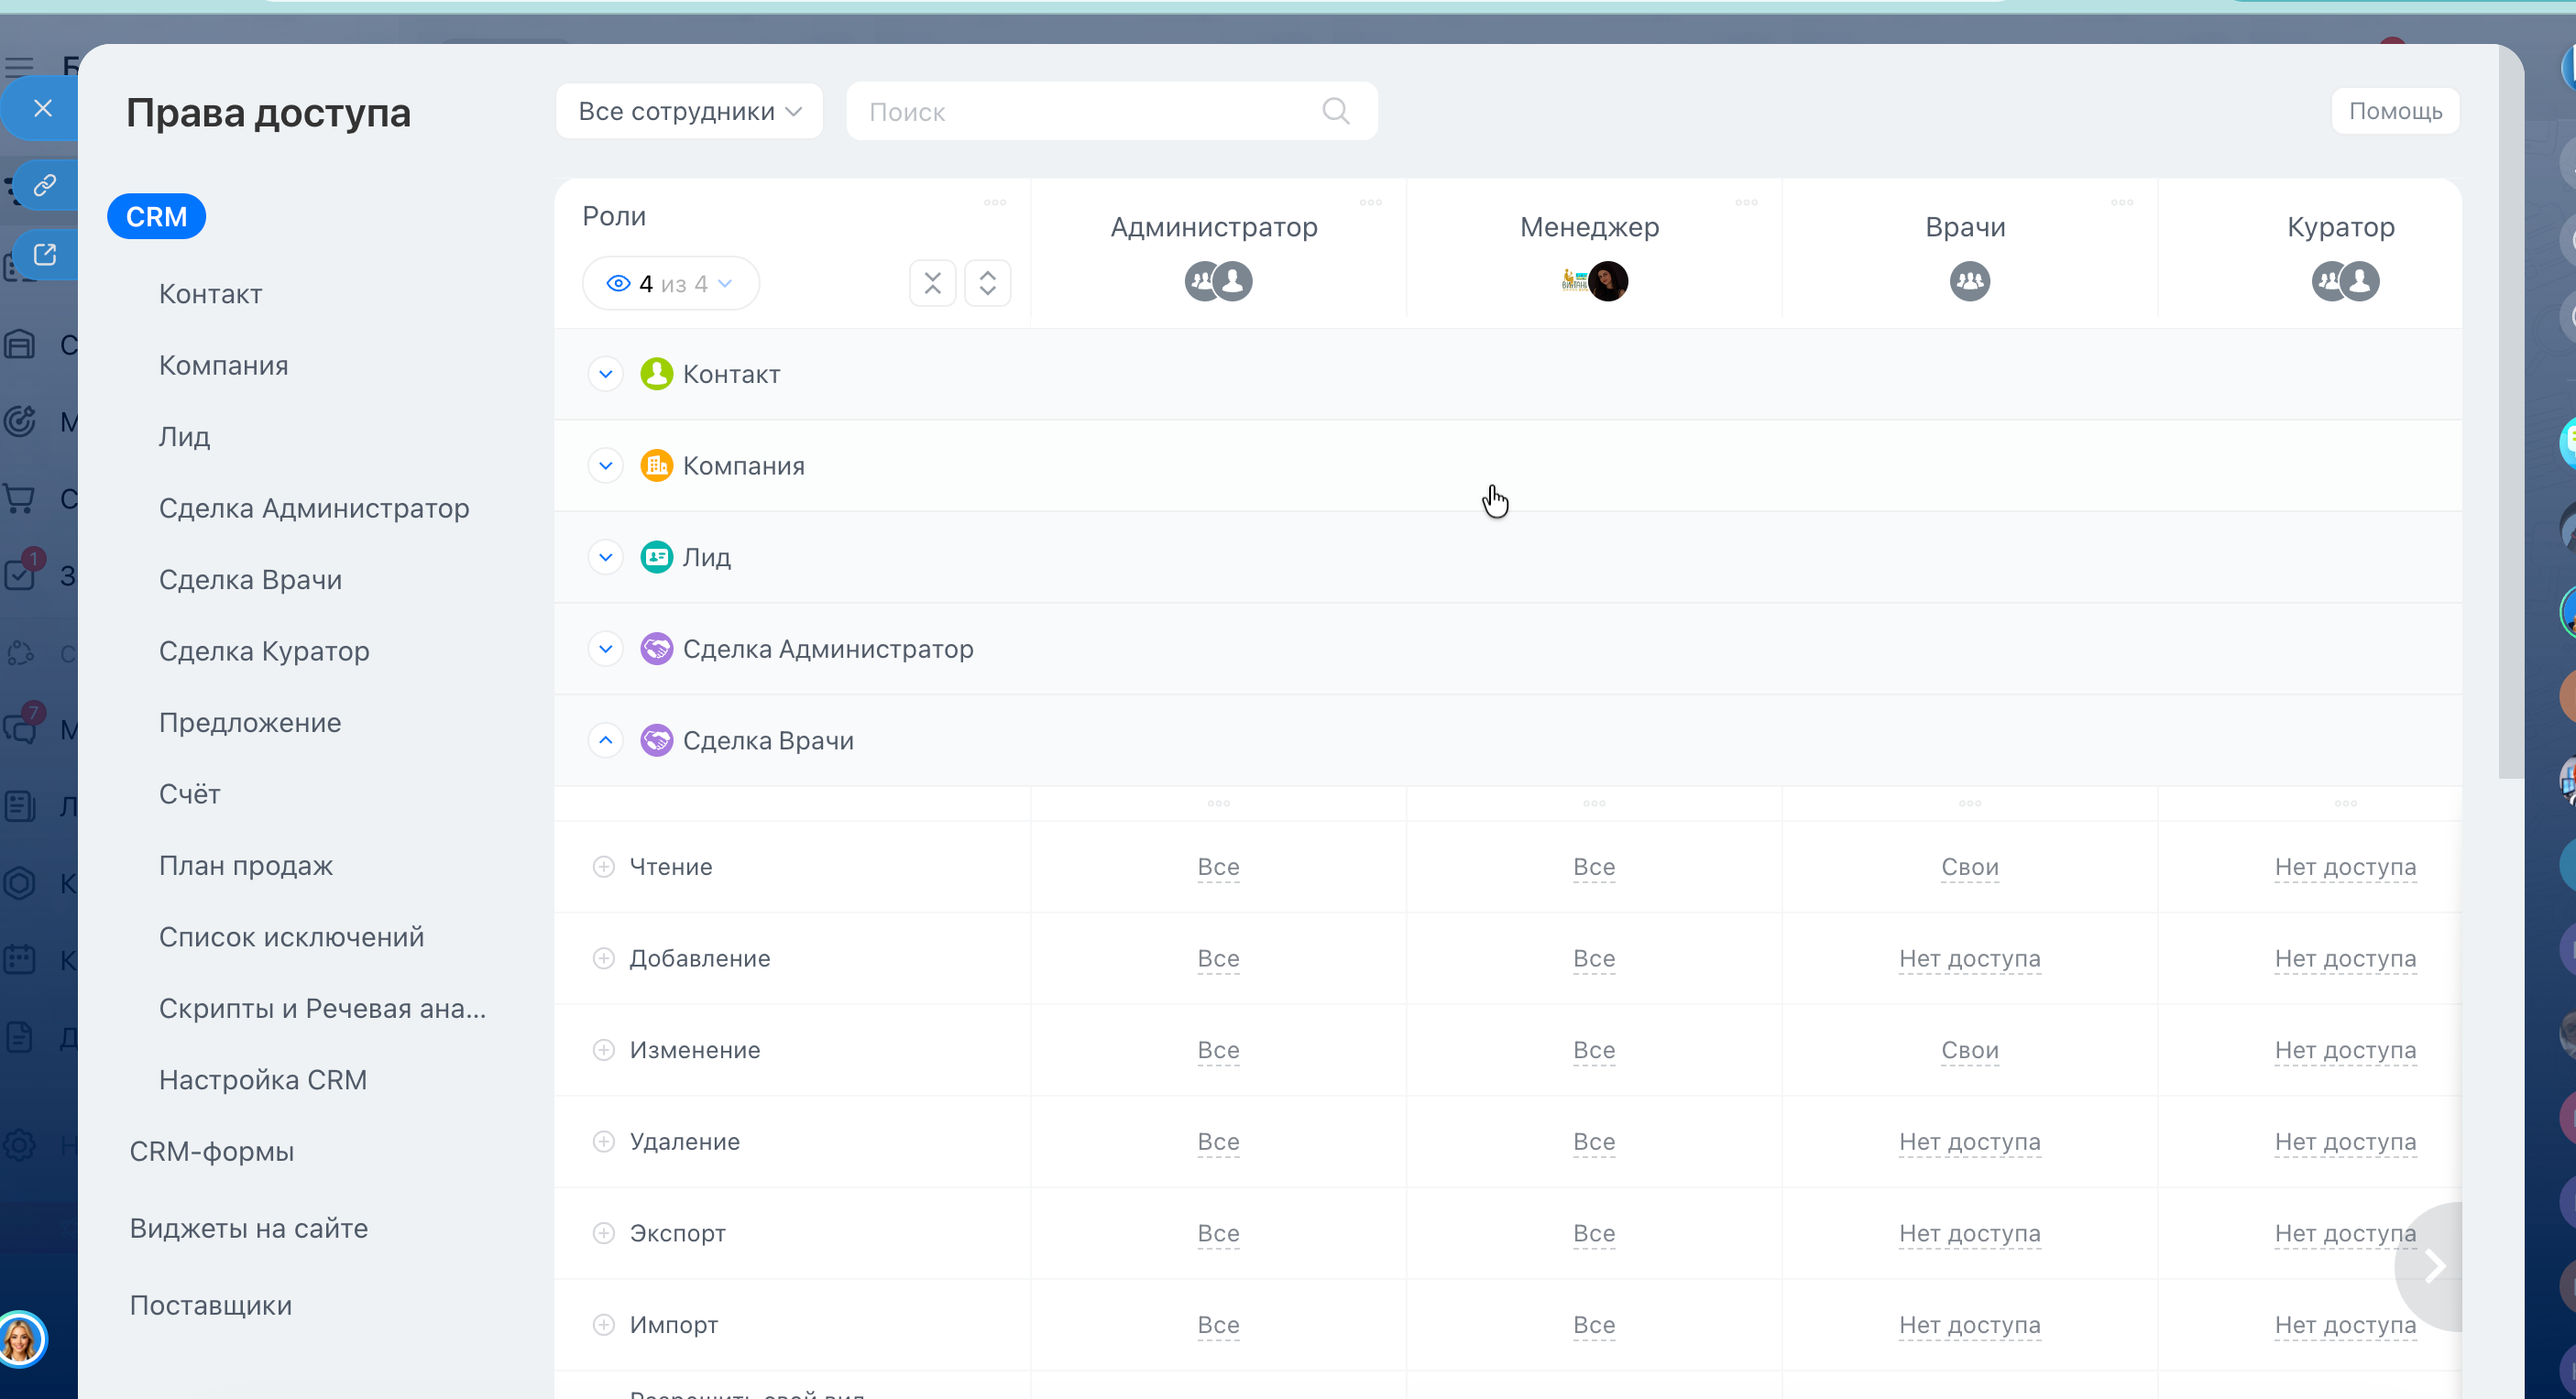Click the right scroll arrow in table
Viewport: 2576px width, 1399px height.
pyautogui.click(x=2434, y=1266)
